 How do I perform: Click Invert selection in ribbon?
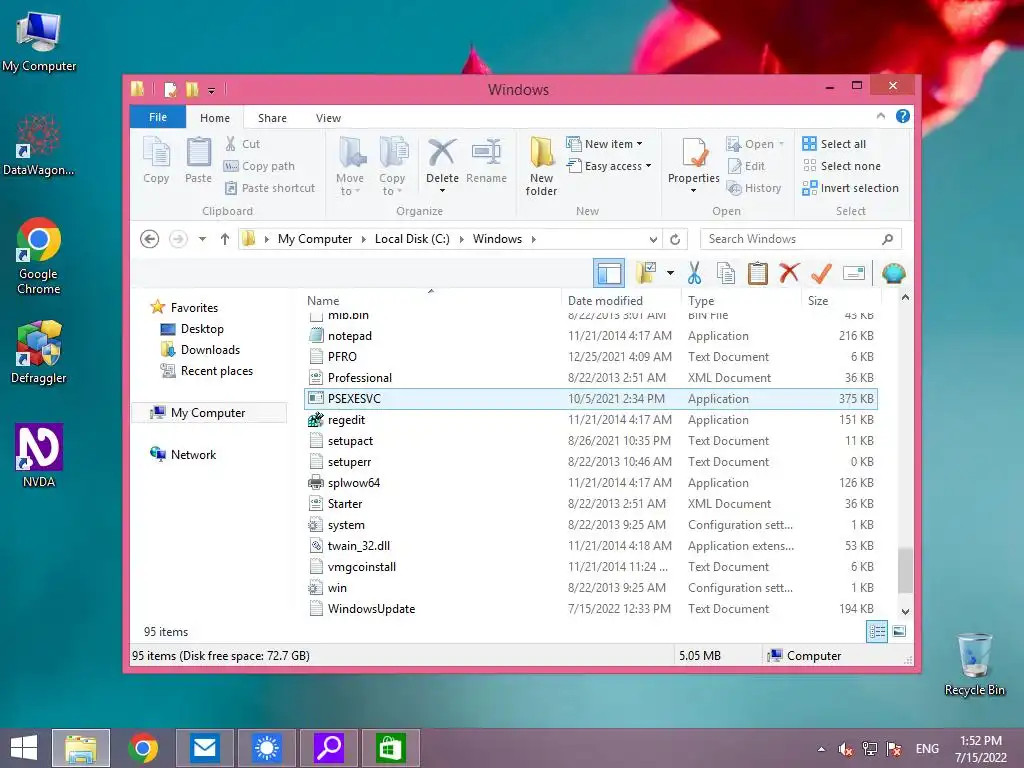[851, 188]
